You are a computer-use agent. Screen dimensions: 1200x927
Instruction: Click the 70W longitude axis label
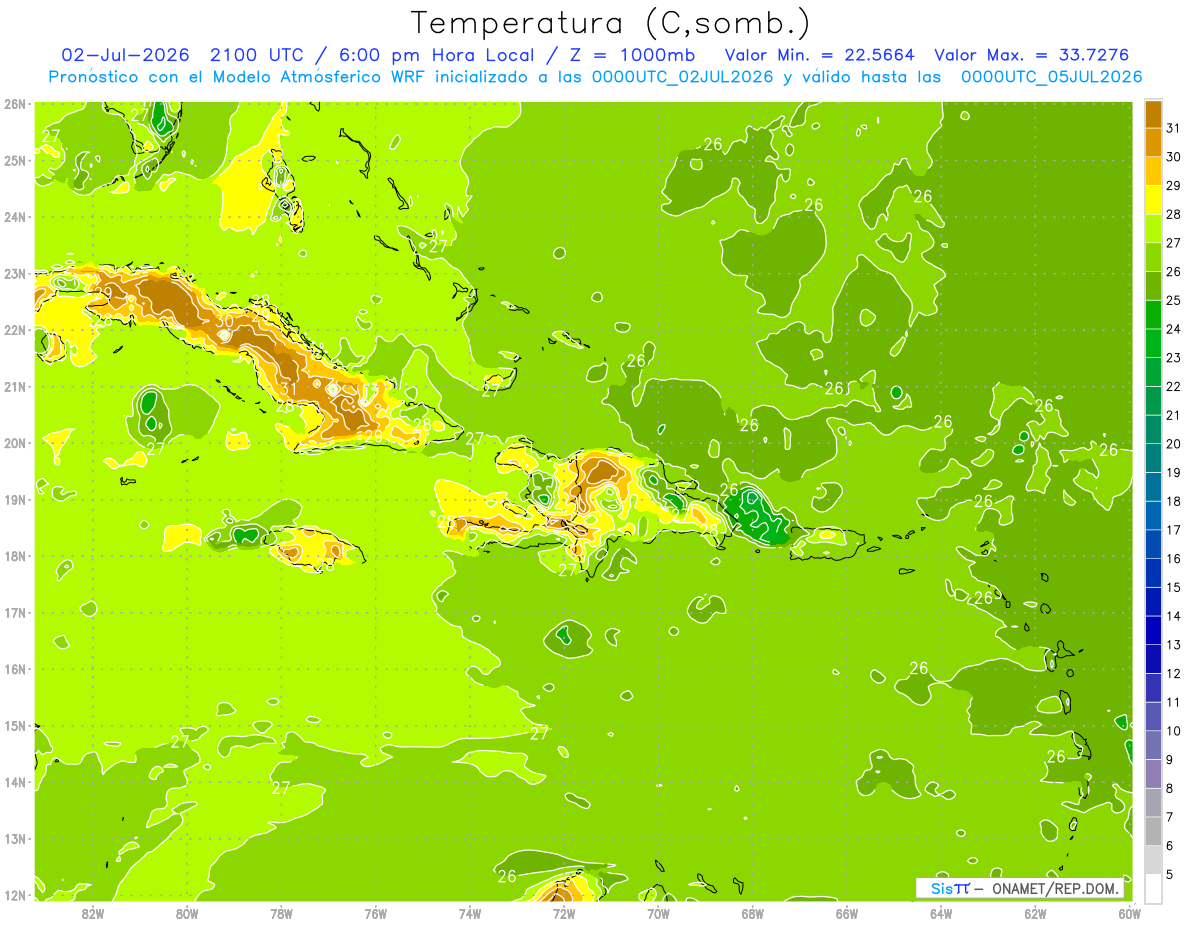[x=658, y=913]
